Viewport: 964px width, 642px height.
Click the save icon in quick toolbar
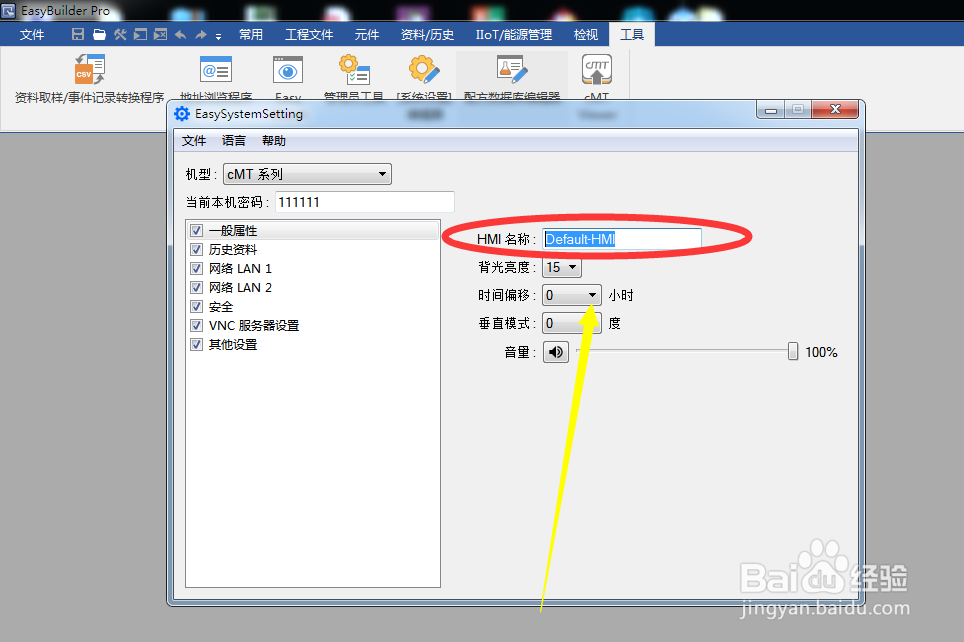(77, 34)
